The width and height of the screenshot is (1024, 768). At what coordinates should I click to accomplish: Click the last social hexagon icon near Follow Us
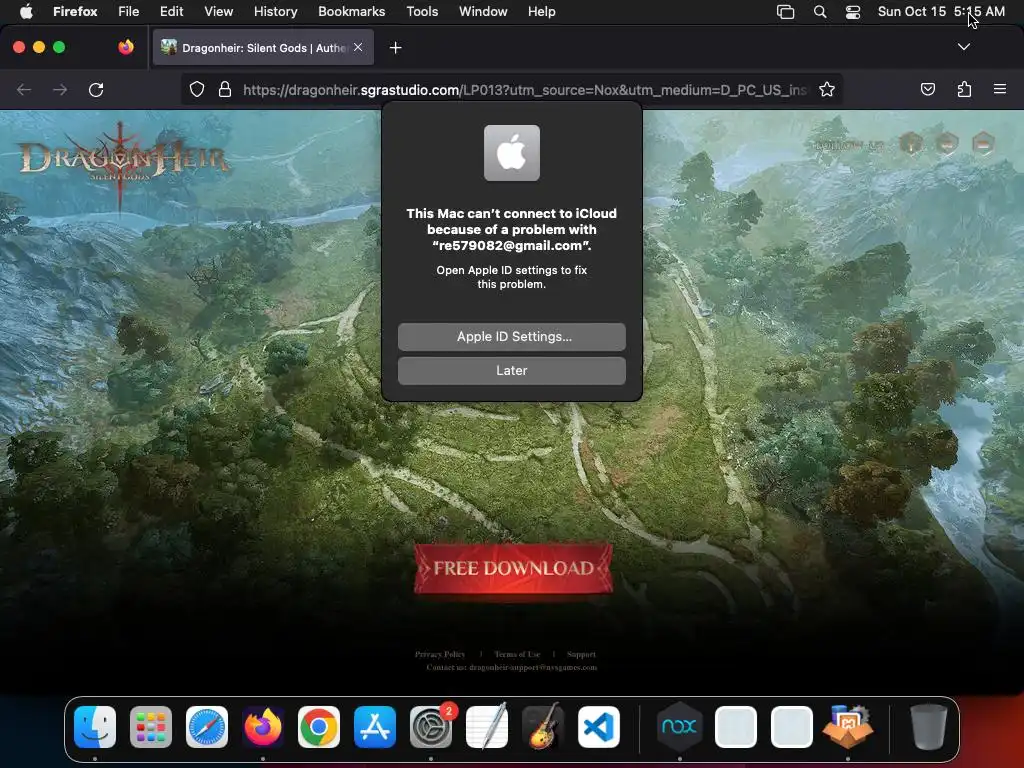coord(983,143)
